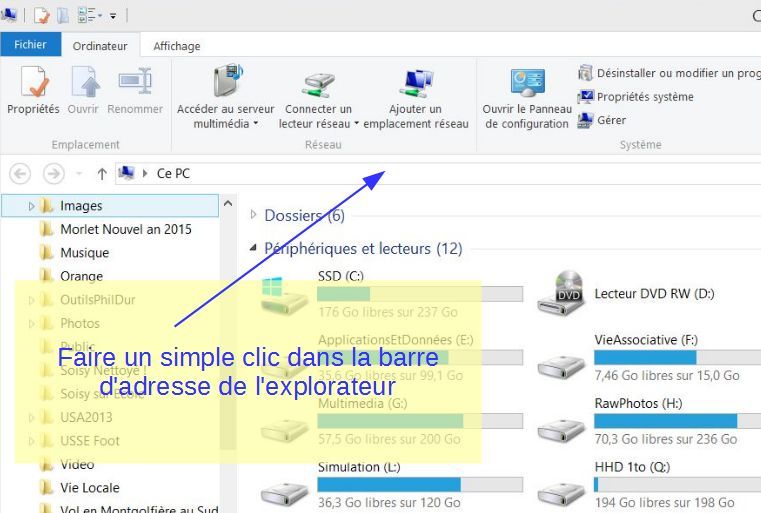This screenshot has height=513, width=761.
Task: Select the SSD (C:) drive label
Action: (341, 276)
